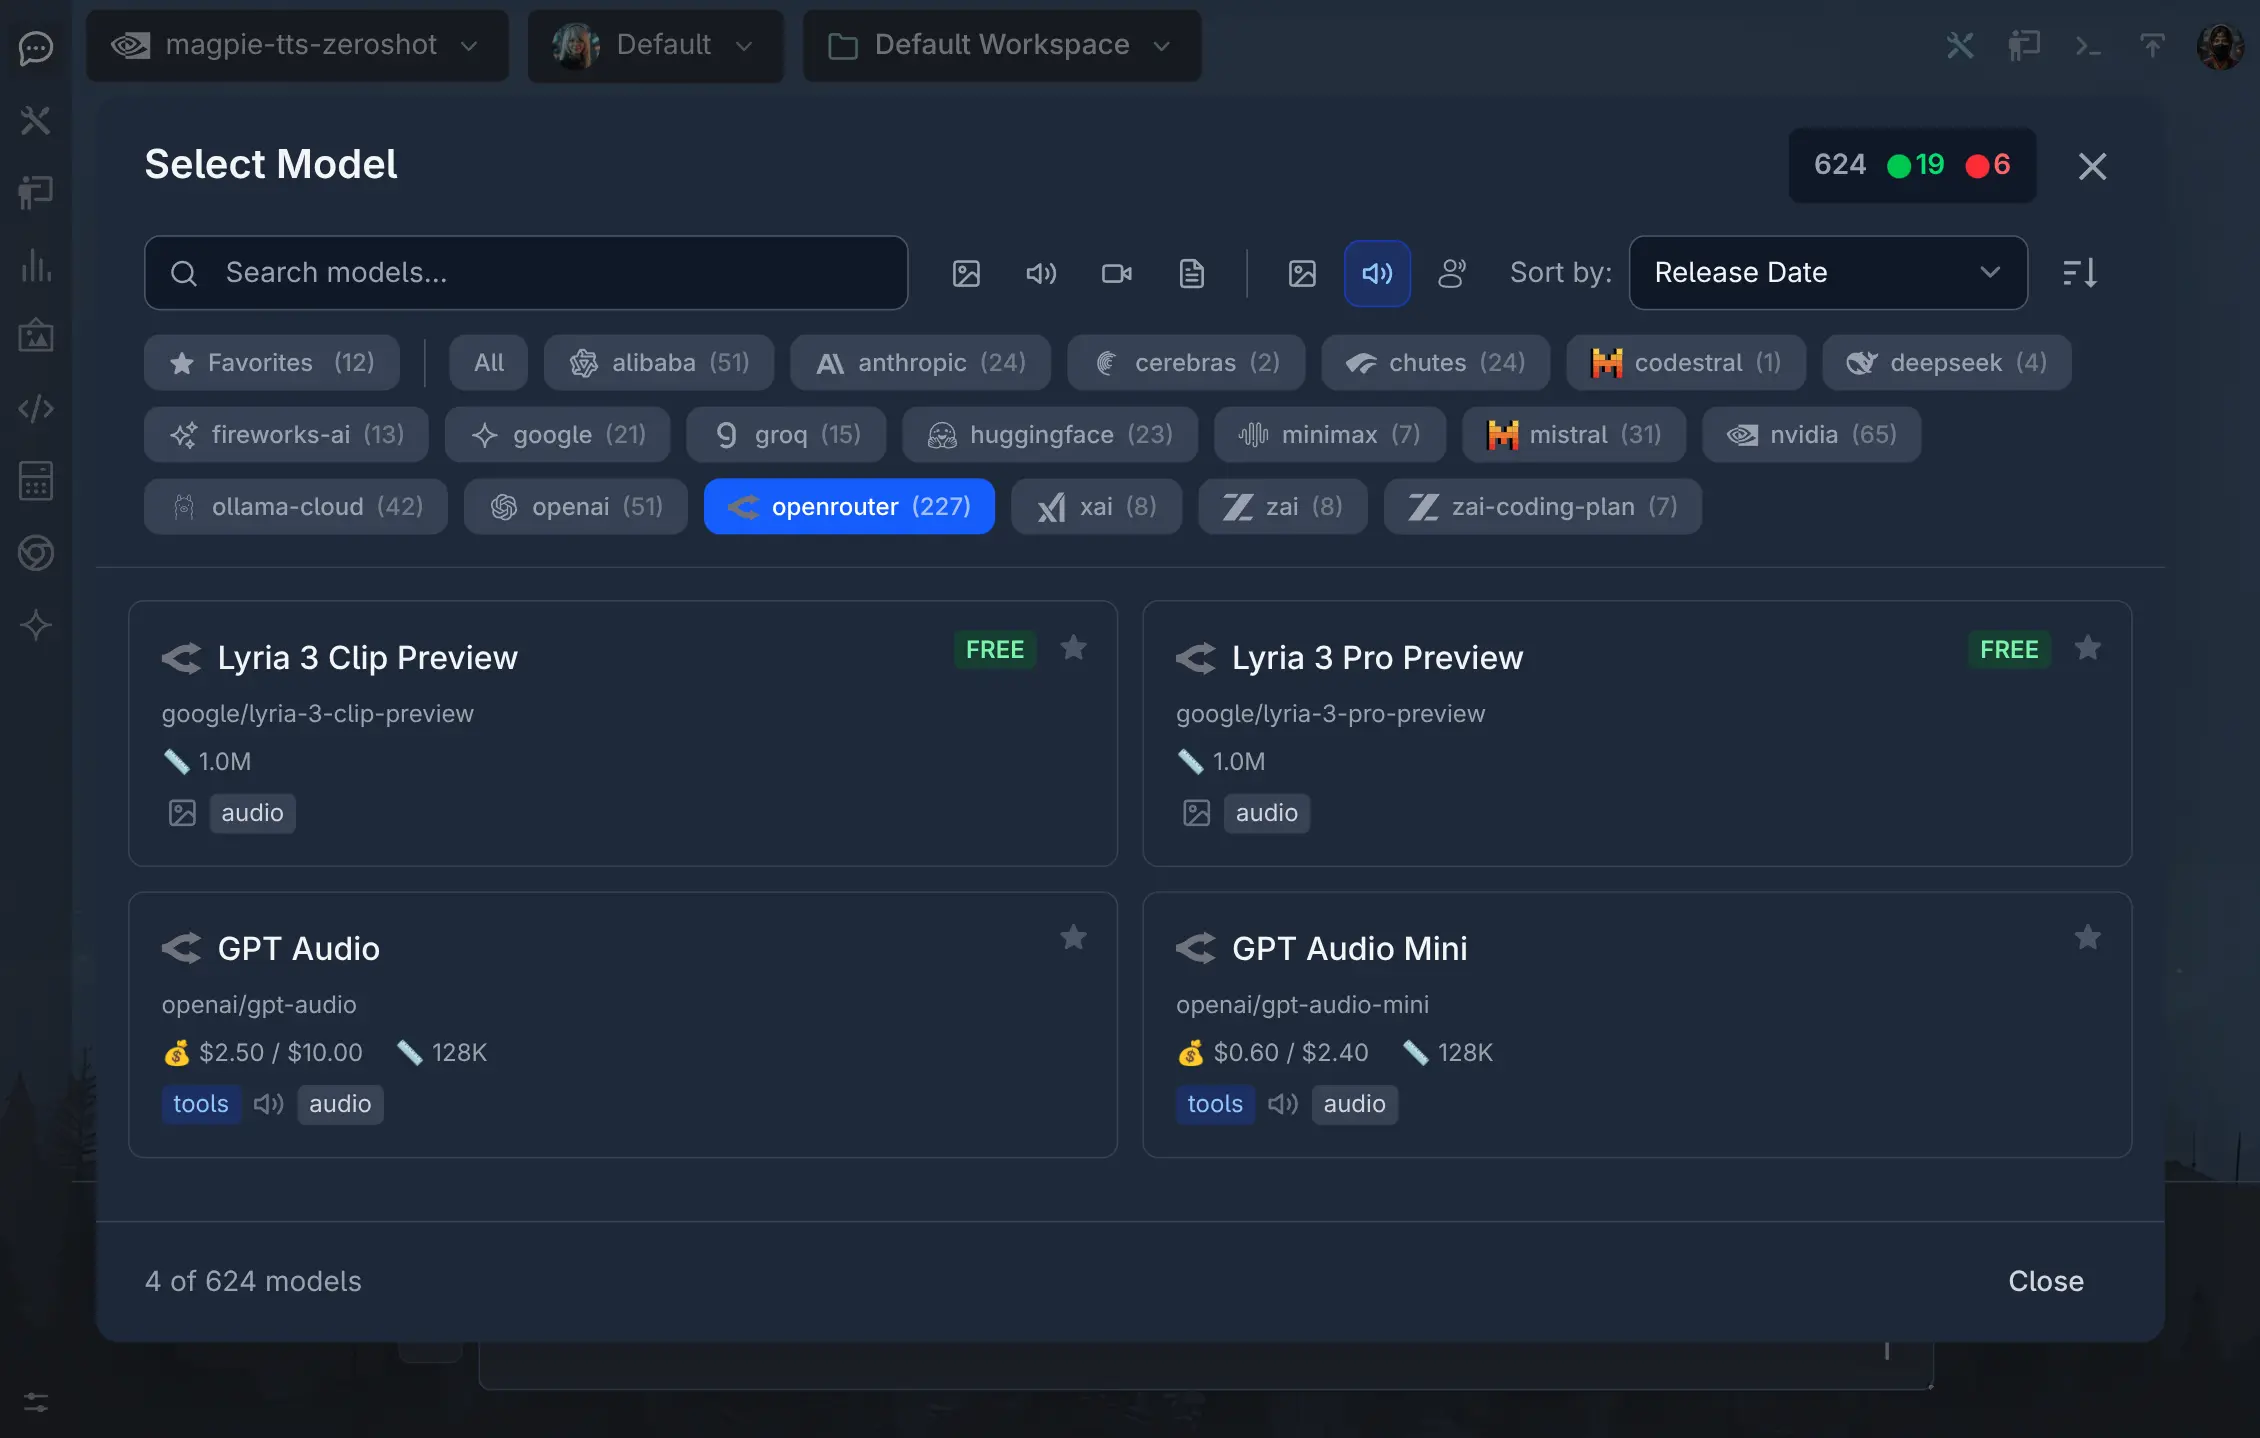This screenshot has height=1438, width=2260.
Task: Click the Close button at dialog bottom
Action: pos(2046,1281)
